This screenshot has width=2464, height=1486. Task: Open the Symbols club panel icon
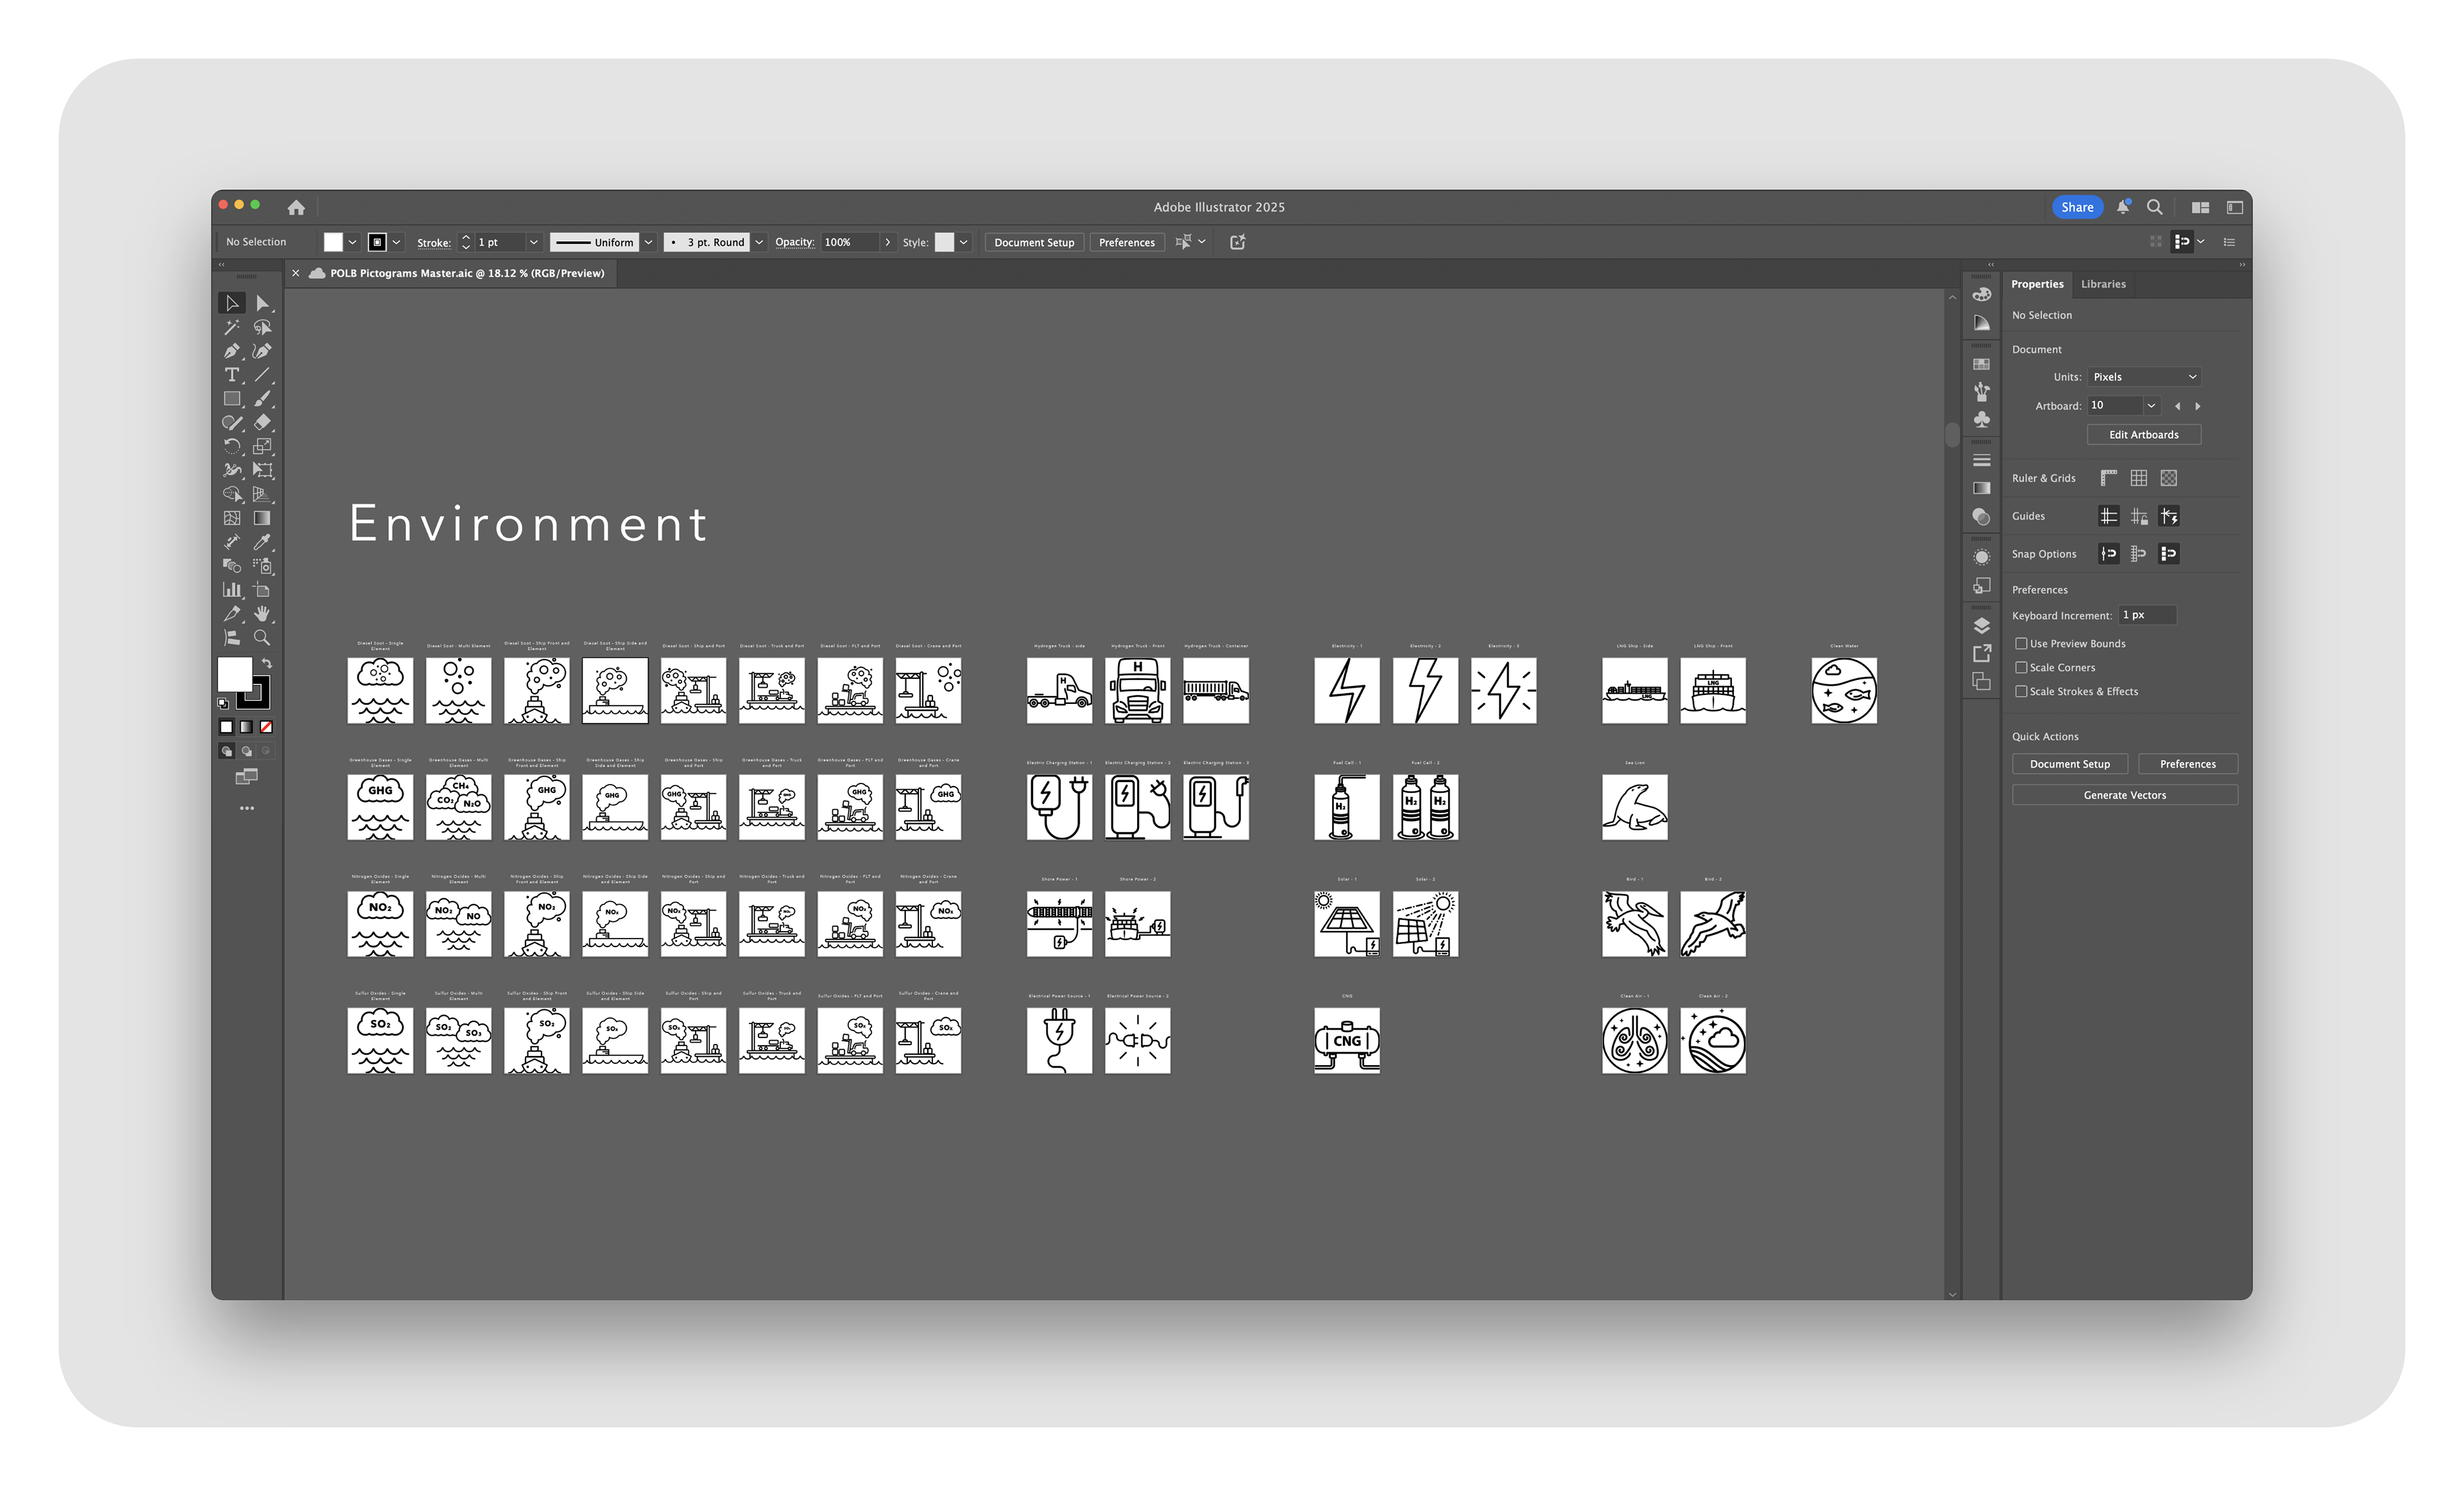(x=1981, y=420)
